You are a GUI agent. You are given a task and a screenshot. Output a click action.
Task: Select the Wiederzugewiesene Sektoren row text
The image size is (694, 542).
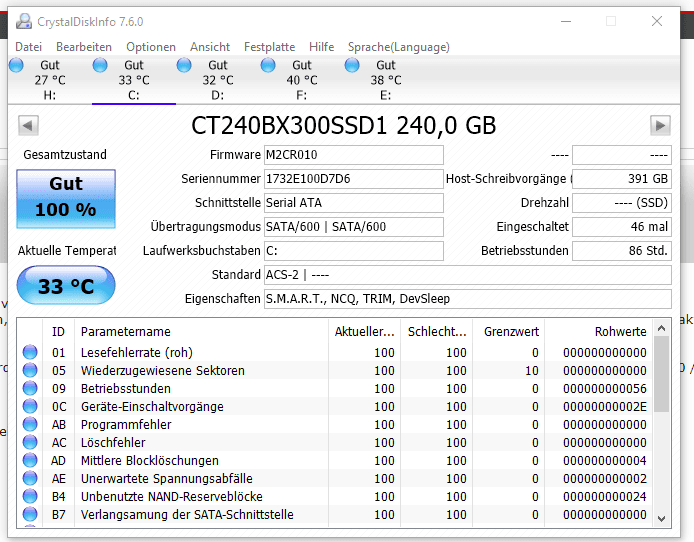162,370
